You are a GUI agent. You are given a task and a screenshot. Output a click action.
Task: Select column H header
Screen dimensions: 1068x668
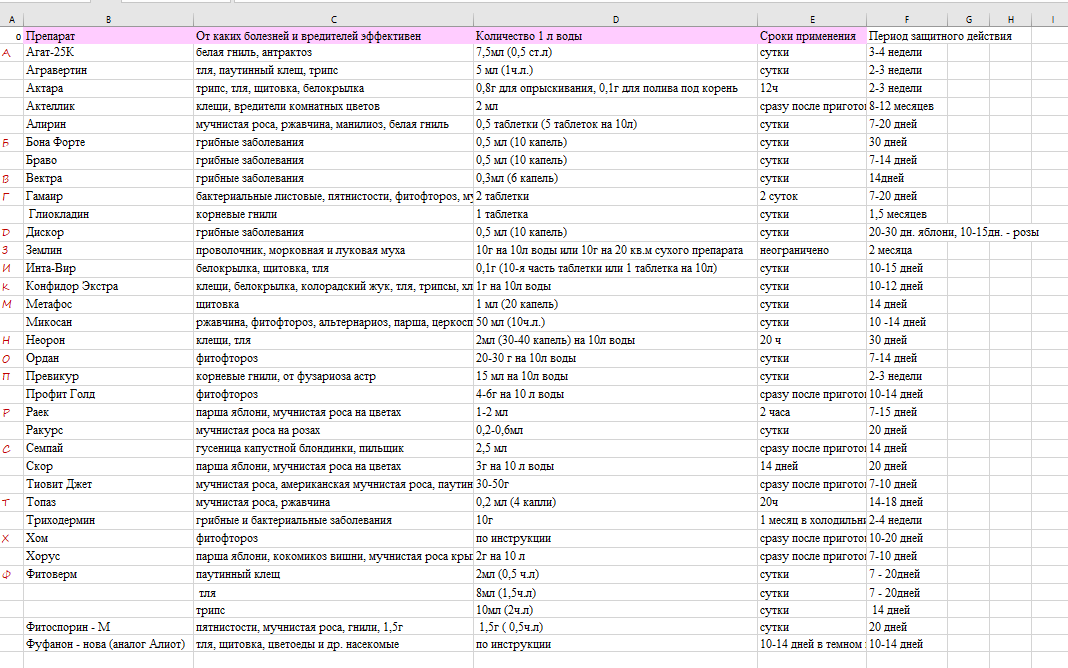tap(1011, 20)
